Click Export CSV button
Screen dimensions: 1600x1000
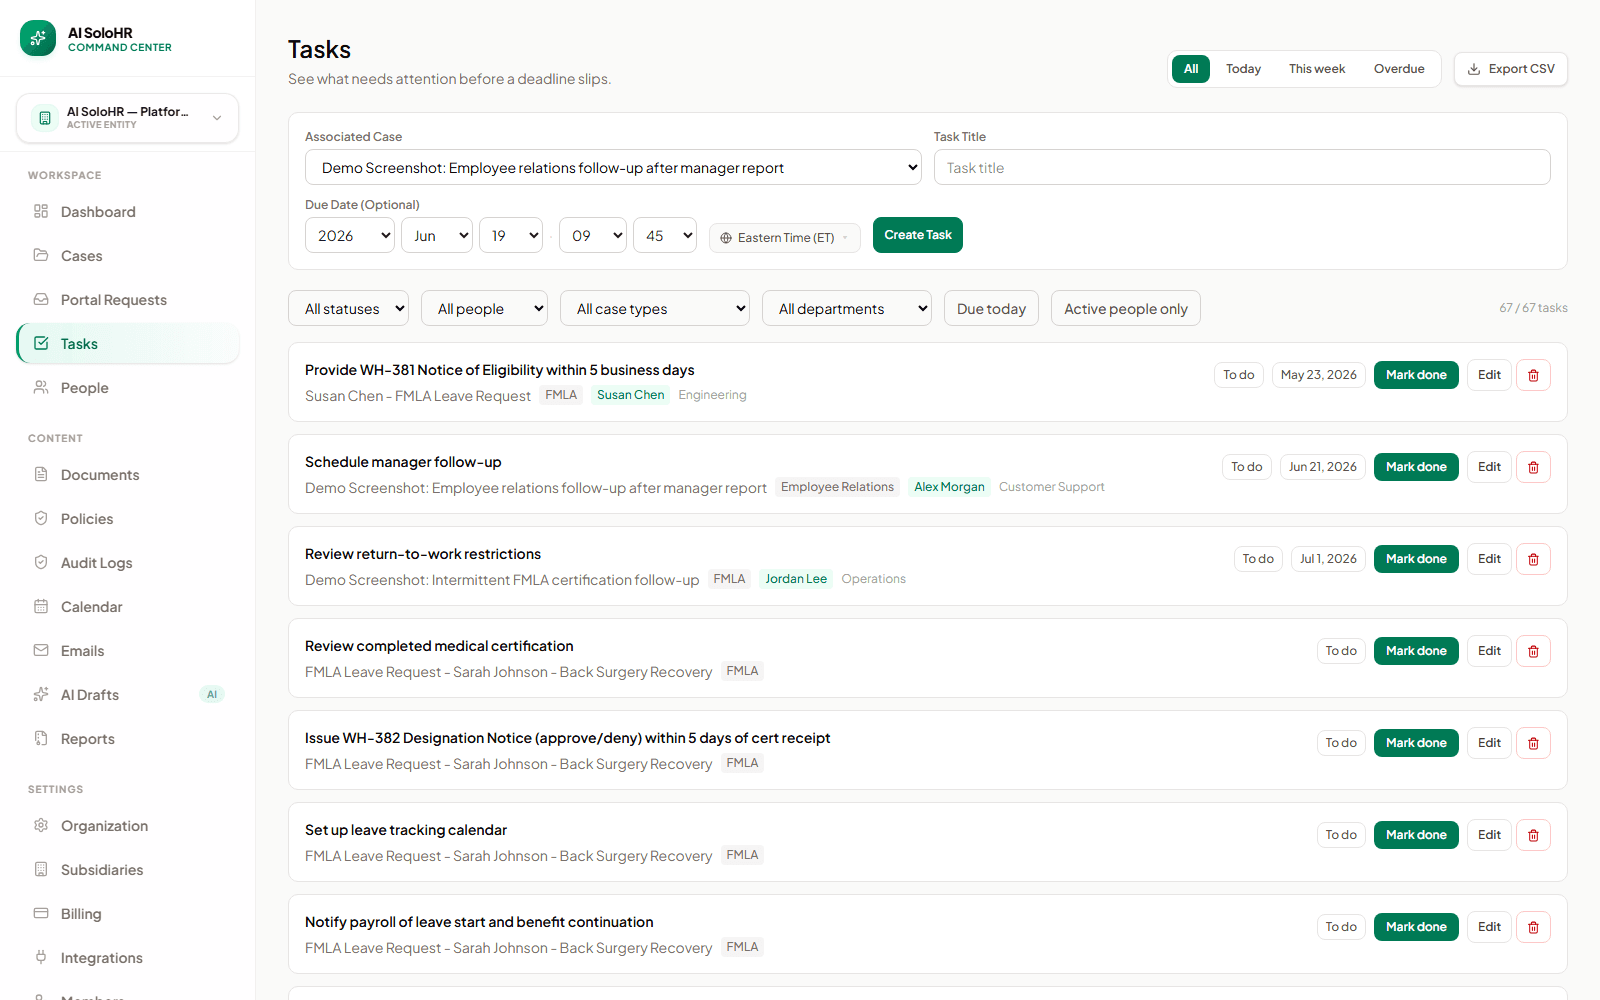[1511, 69]
